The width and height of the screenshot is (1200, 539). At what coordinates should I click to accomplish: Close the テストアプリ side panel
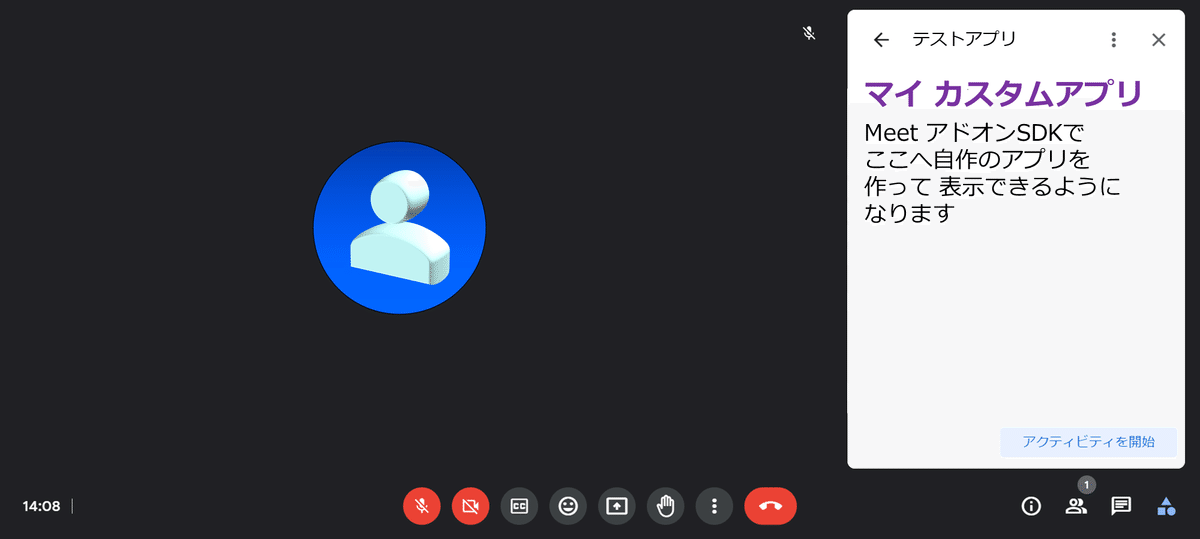[x=1159, y=40]
